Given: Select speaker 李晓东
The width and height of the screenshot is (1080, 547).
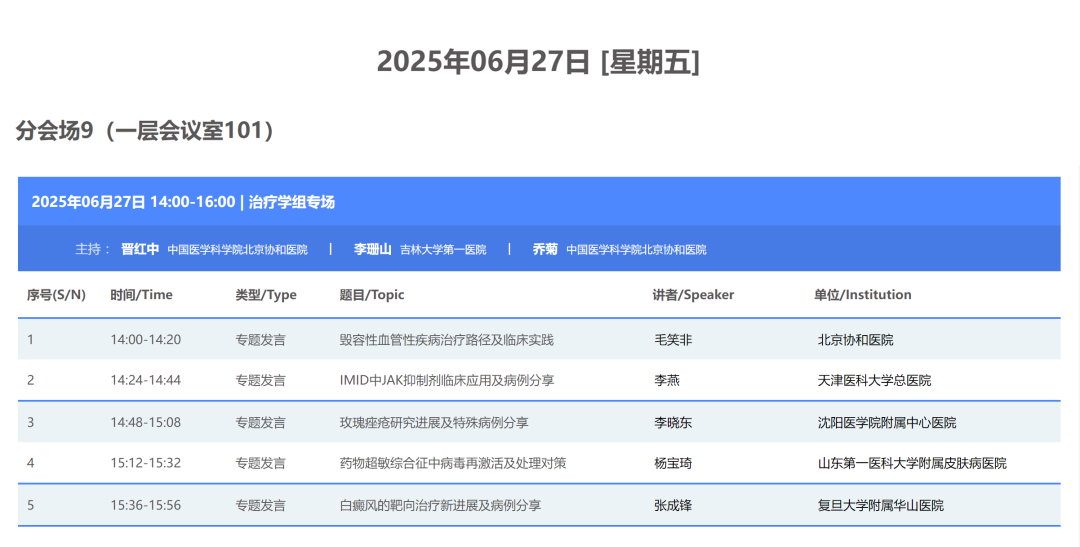Looking at the screenshot, I should pos(673,422).
